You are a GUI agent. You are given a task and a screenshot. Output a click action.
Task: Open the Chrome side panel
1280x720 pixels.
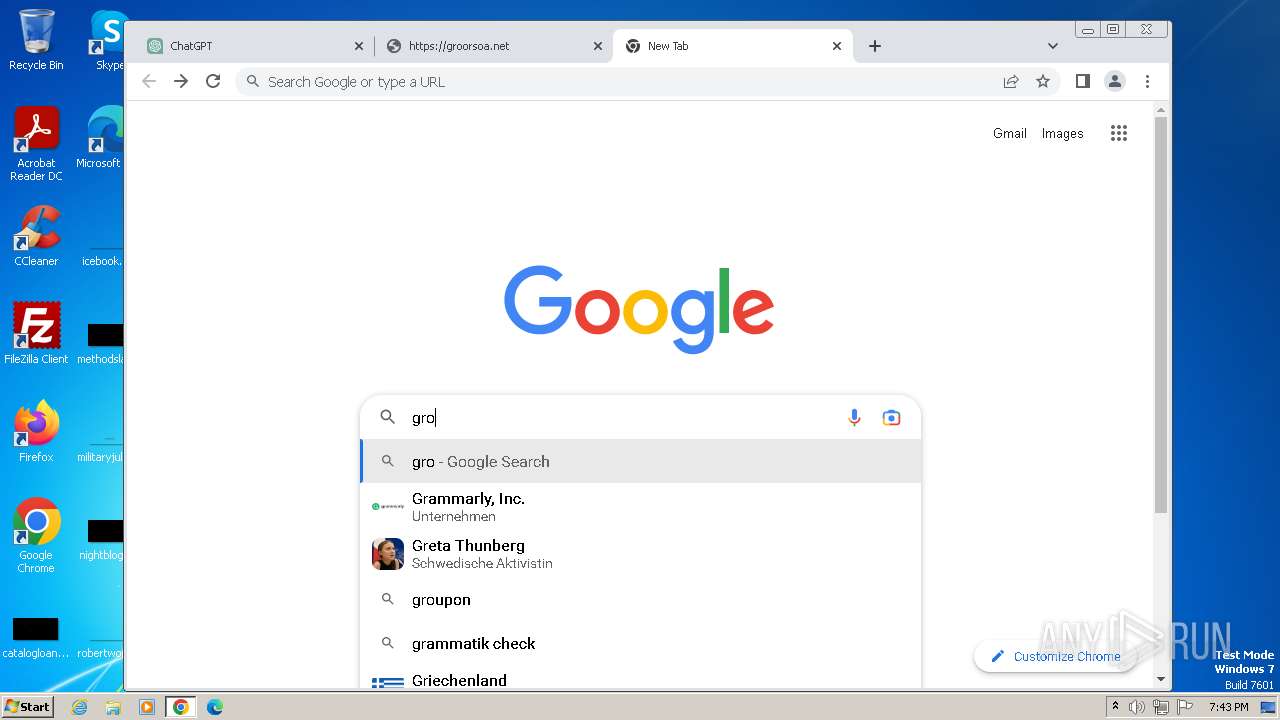tap(1082, 81)
